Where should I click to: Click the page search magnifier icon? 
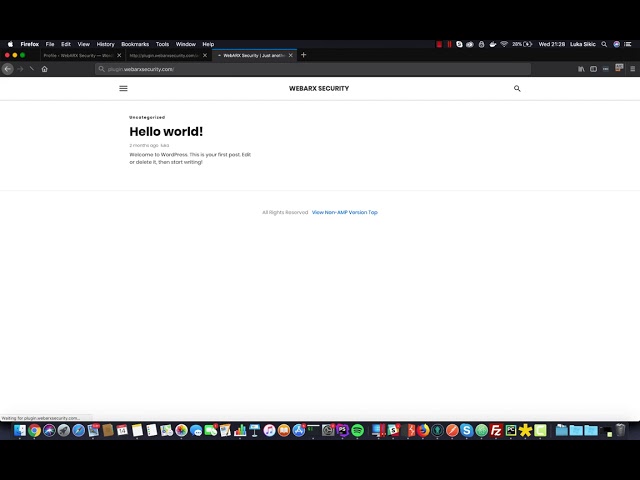[x=517, y=88]
